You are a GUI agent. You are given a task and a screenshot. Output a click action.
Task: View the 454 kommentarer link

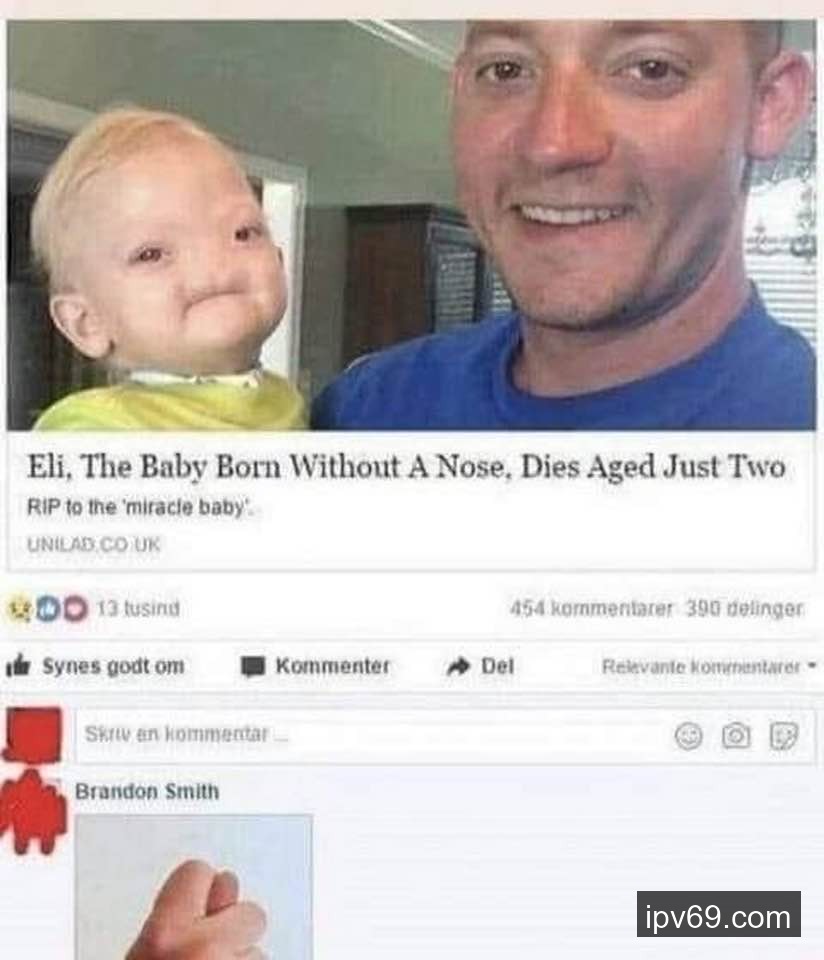[x=591, y=609]
